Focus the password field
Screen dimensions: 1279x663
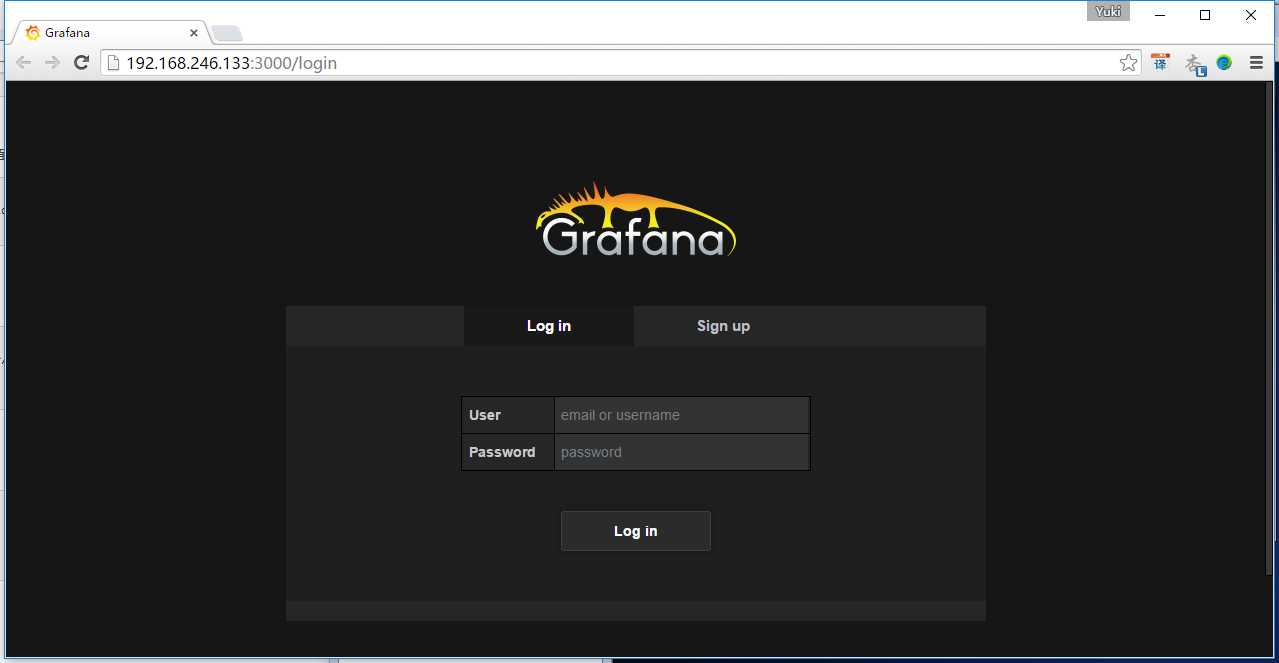tap(682, 452)
